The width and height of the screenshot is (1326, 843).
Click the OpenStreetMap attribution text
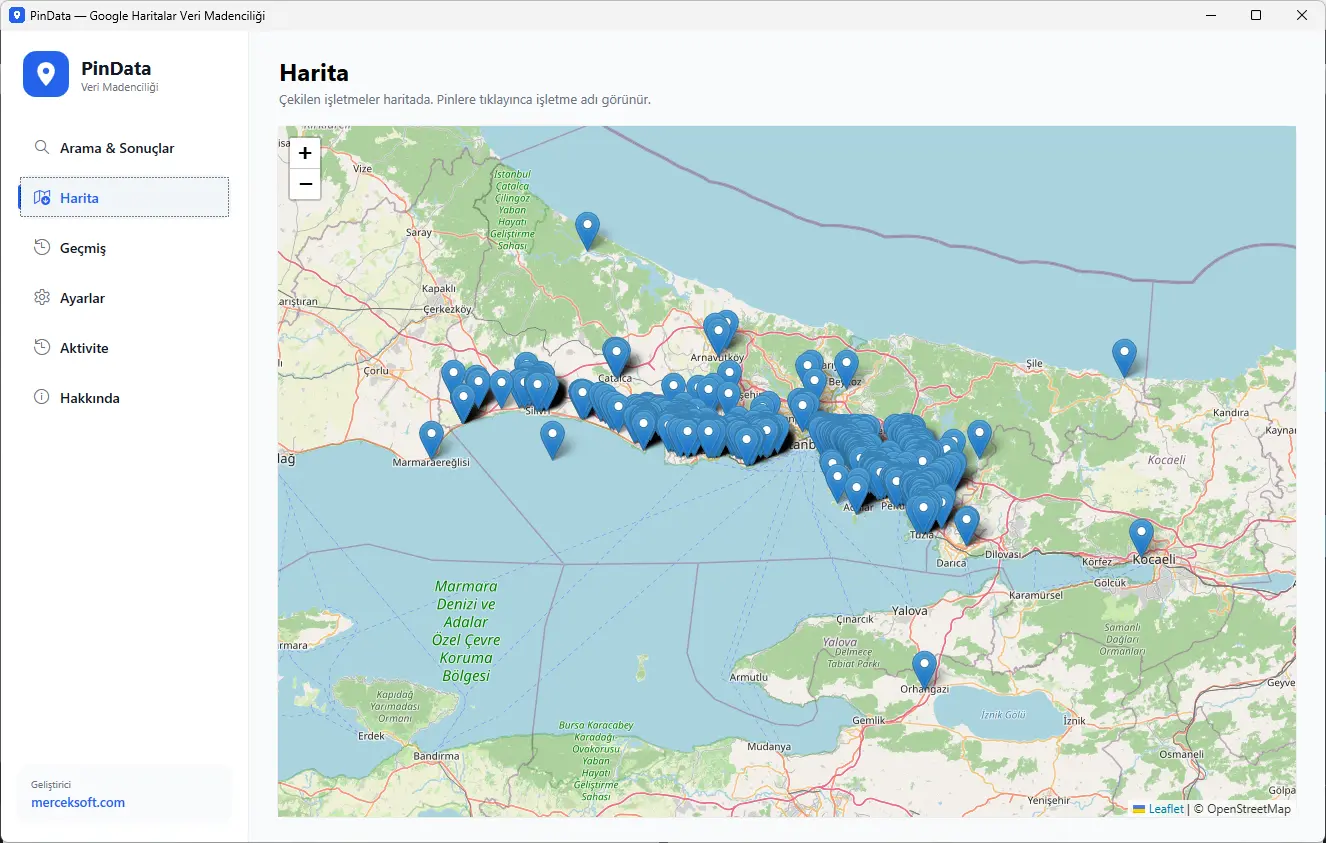(1249, 809)
